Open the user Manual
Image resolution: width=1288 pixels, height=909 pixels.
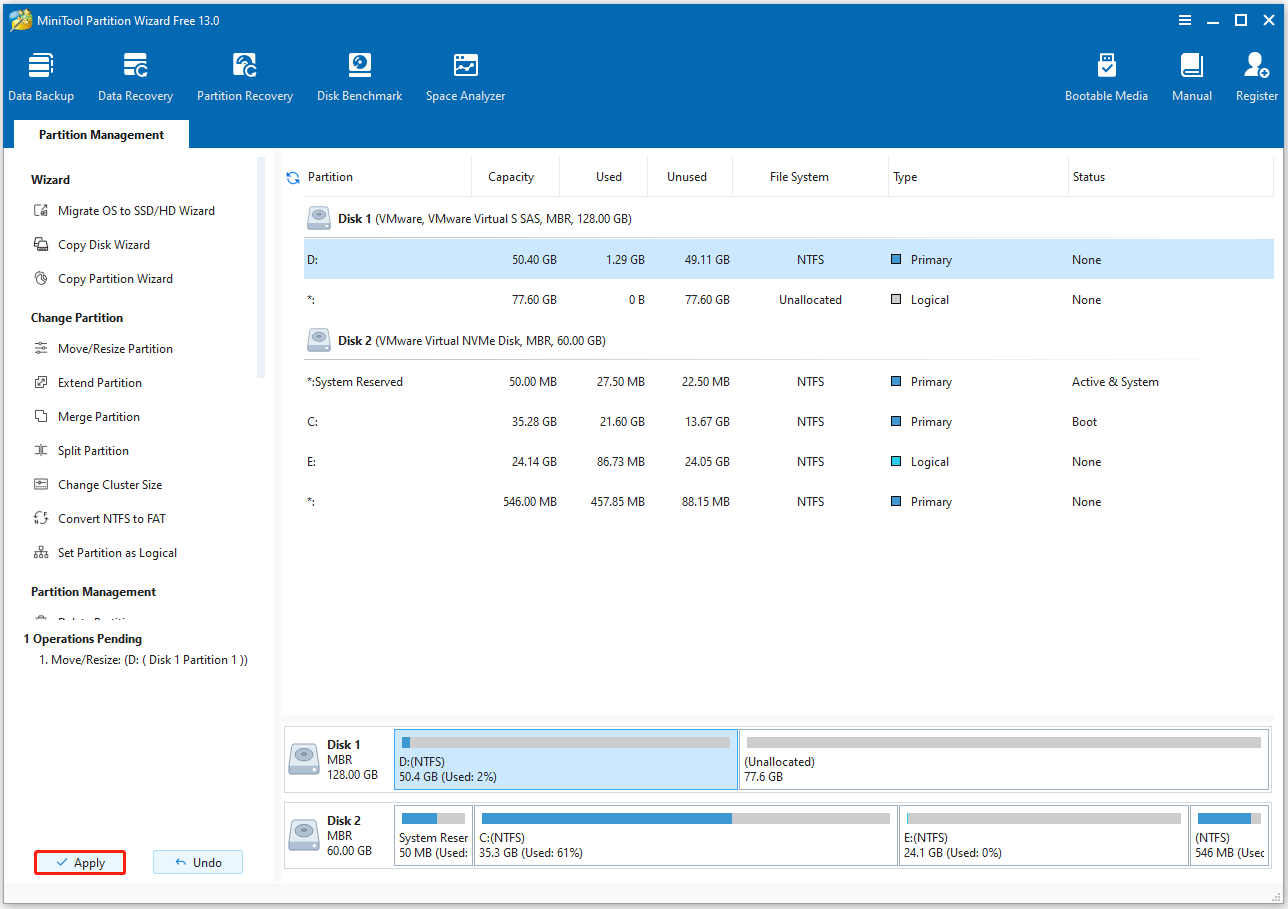(1191, 75)
